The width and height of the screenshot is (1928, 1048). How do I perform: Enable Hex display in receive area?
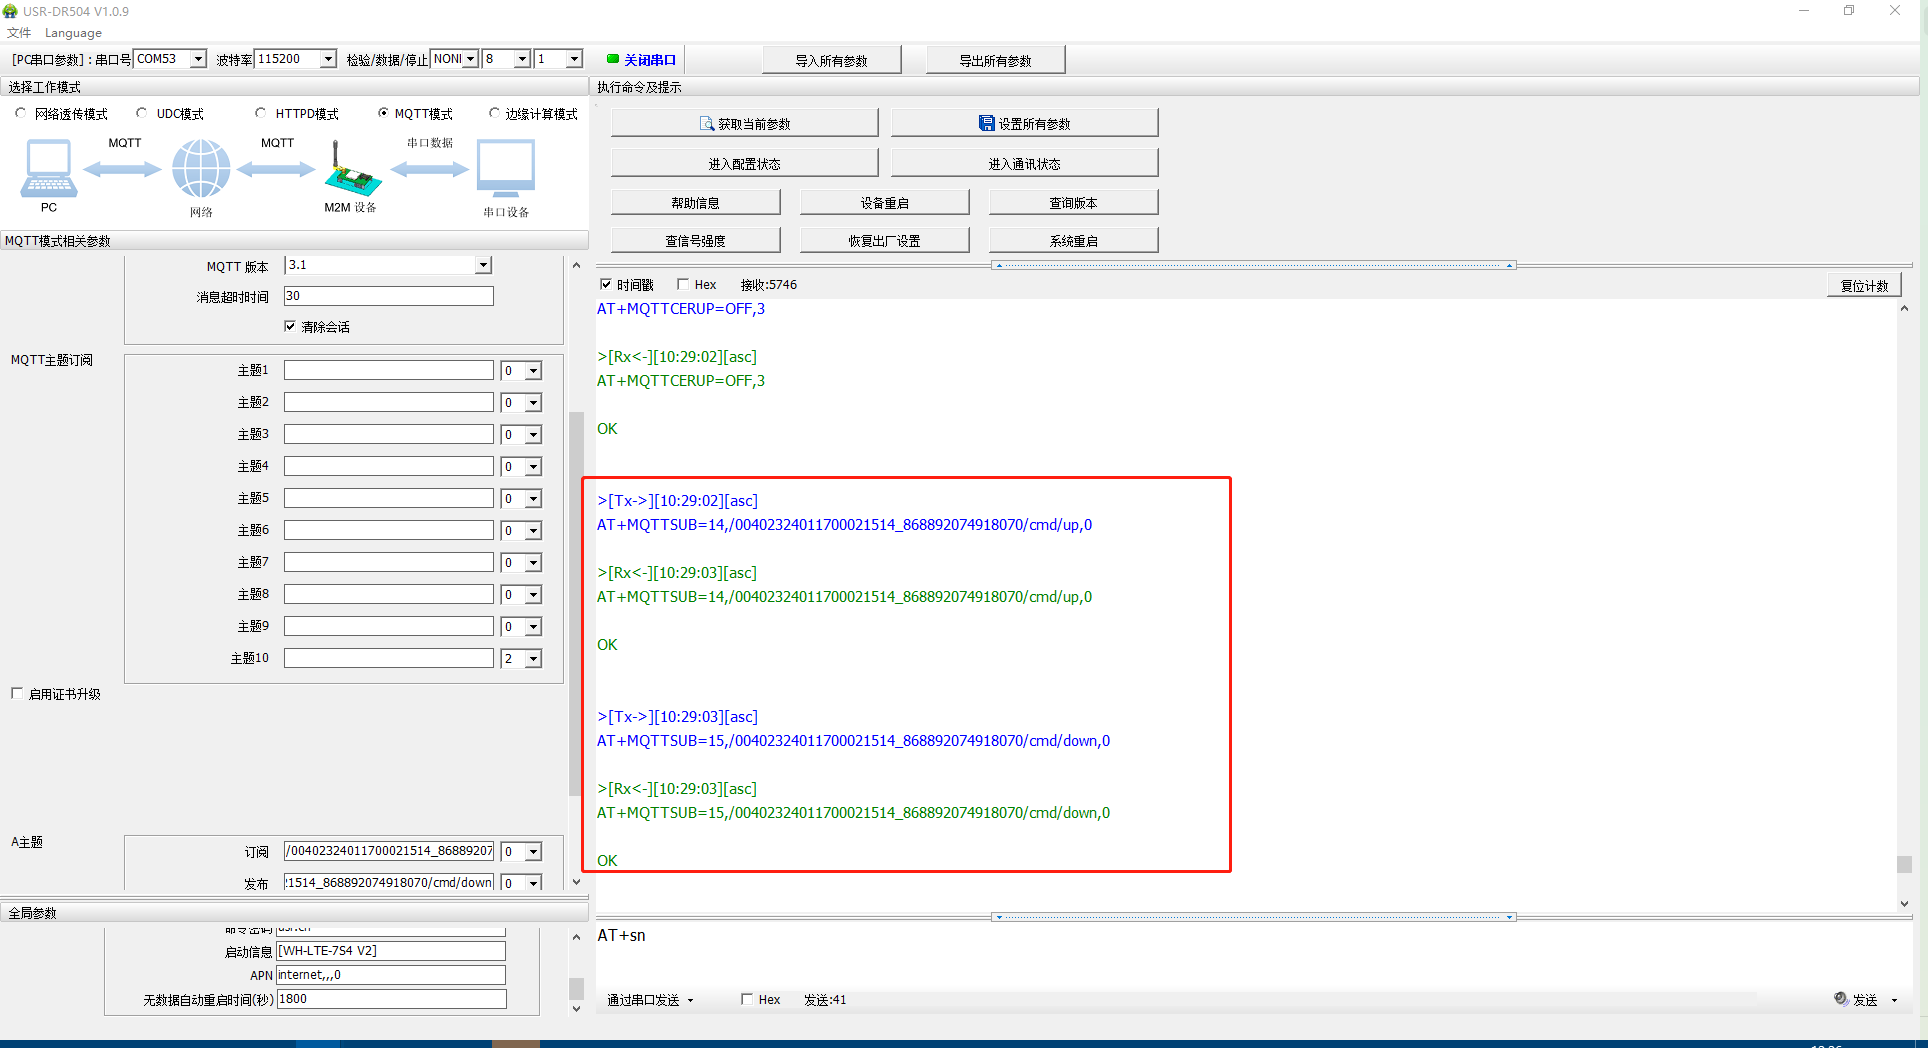click(x=683, y=285)
